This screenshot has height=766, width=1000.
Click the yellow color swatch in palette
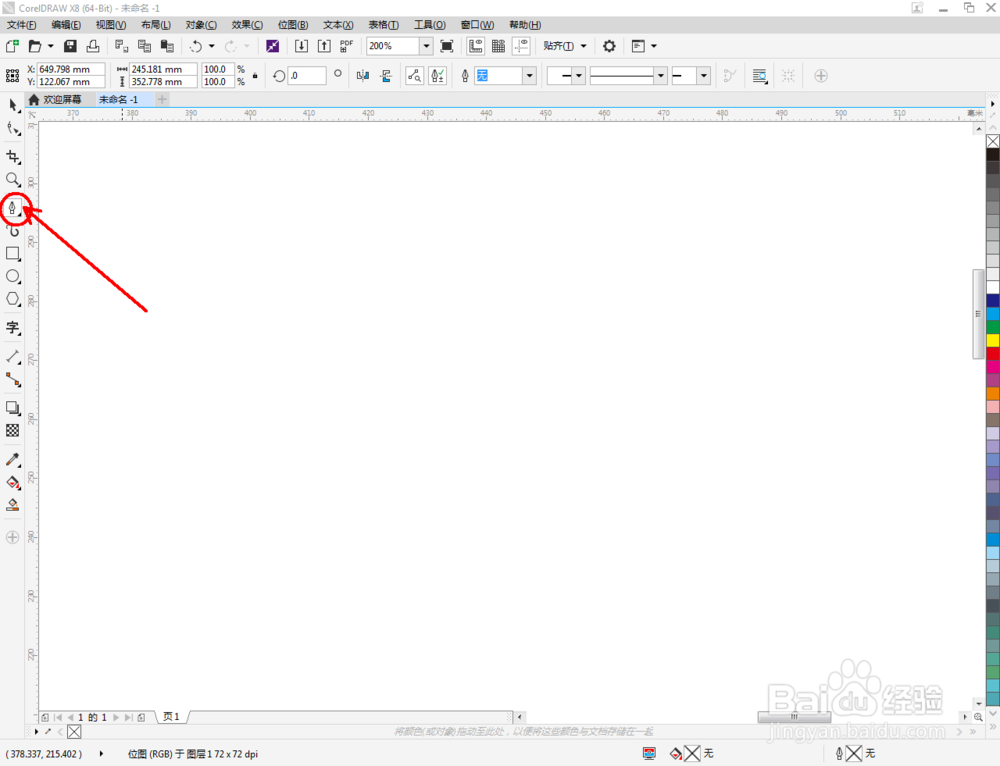pyautogui.click(x=992, y=341)
